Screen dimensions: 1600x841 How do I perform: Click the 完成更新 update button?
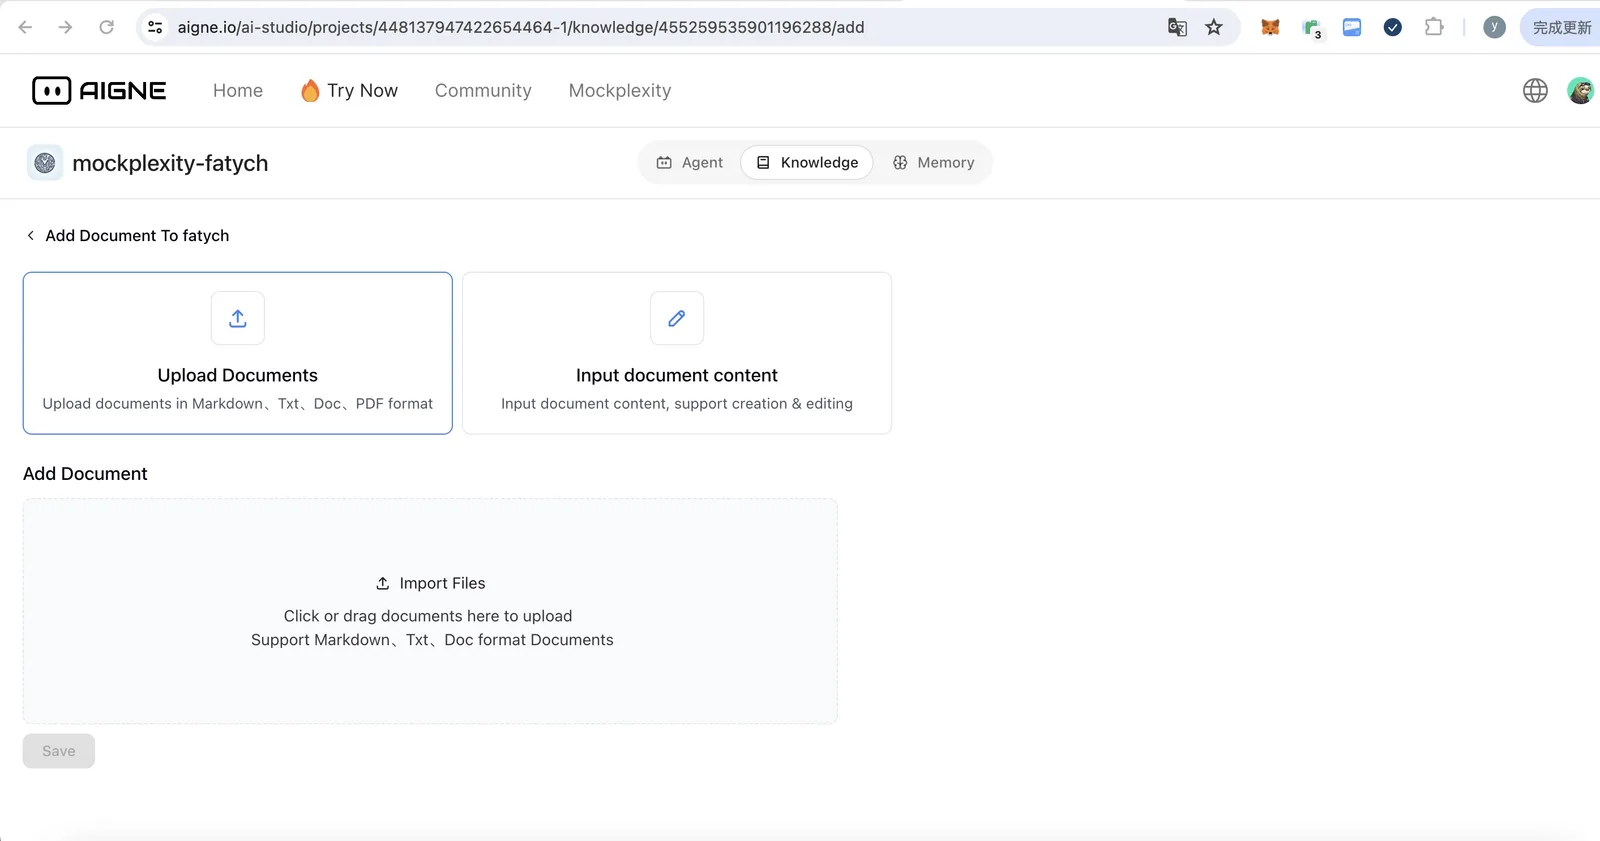1561,27
